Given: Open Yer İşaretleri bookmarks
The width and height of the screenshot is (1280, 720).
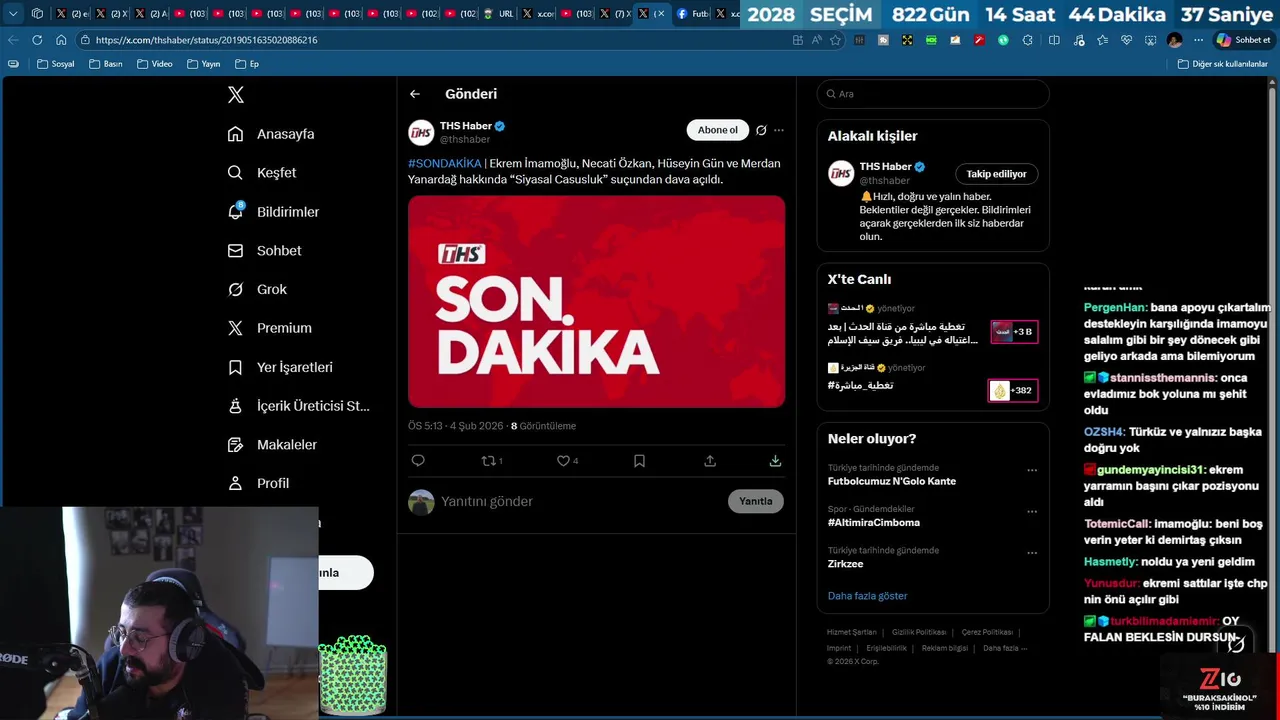Looking at the screenshot, I should pos(280,367).
